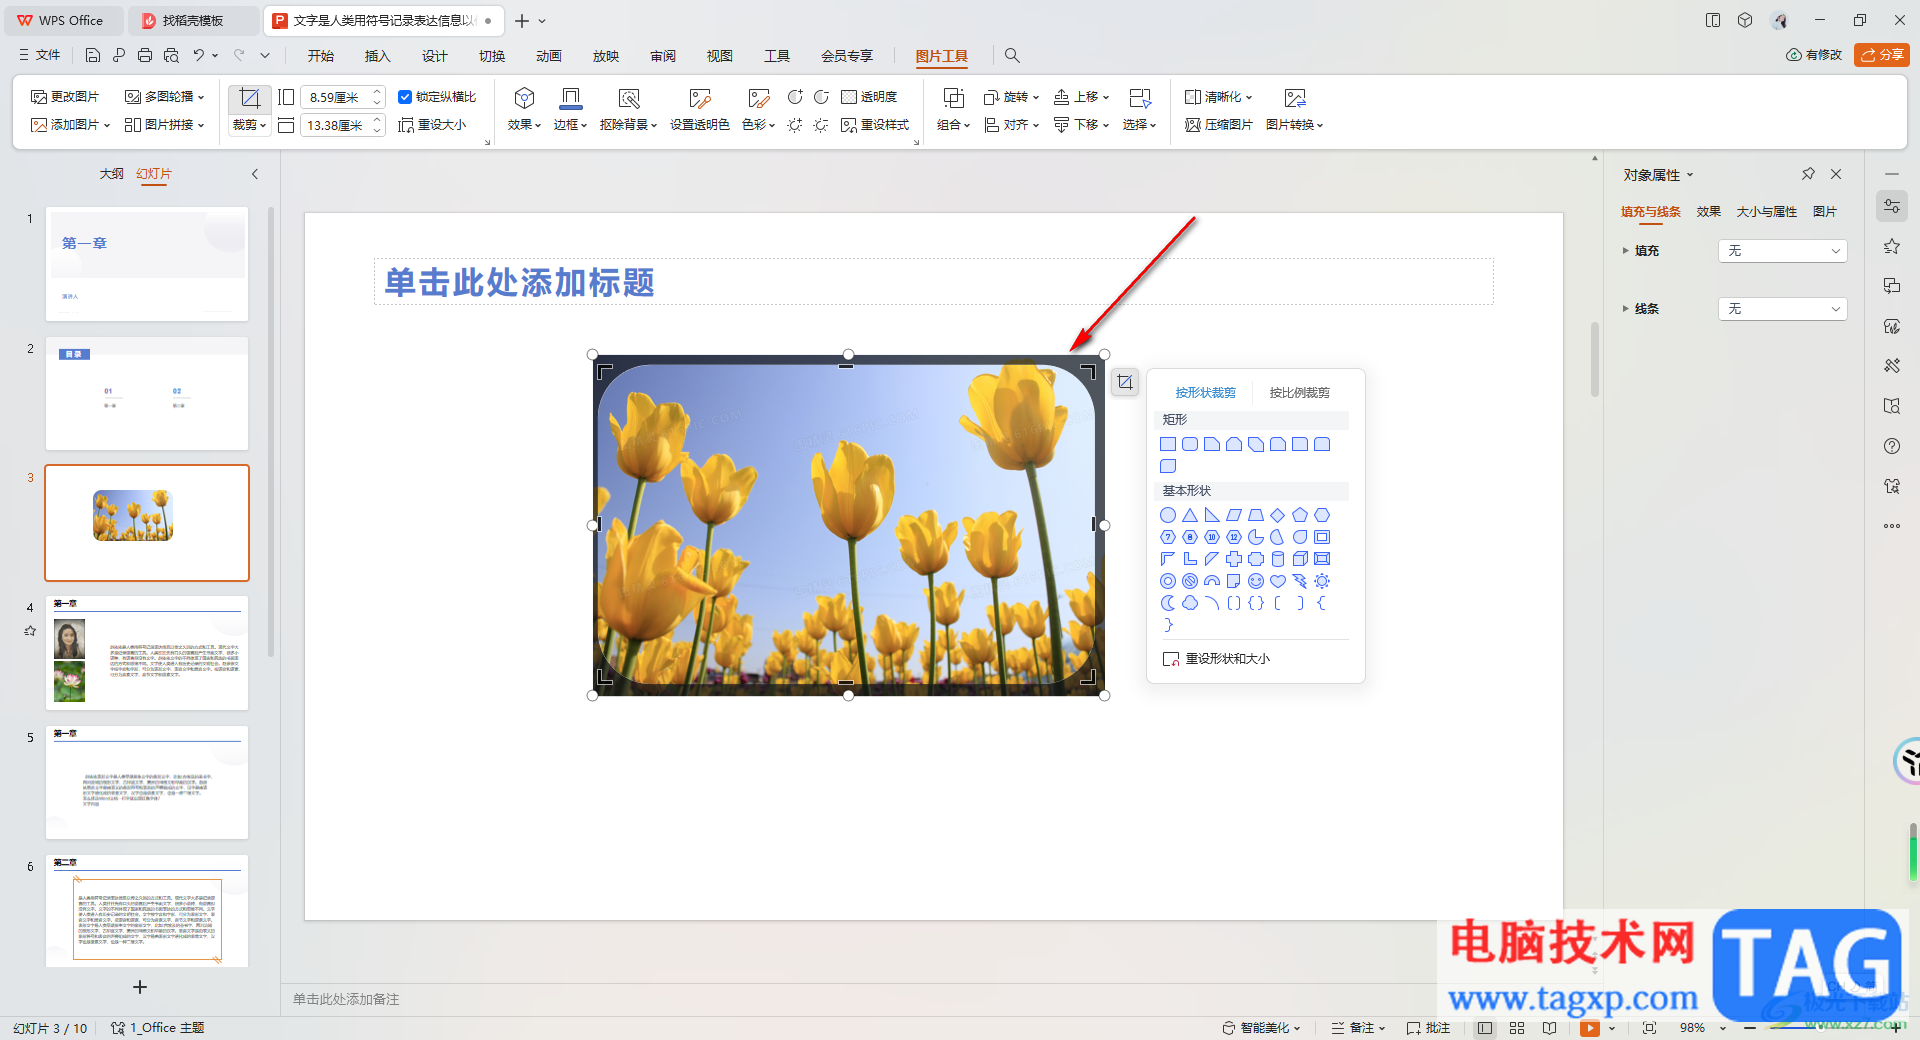This screenshot has width=1920, height=1040.
Task: Pin the object properties (对象属性) panel
Action: click(x=1808, y=174)
